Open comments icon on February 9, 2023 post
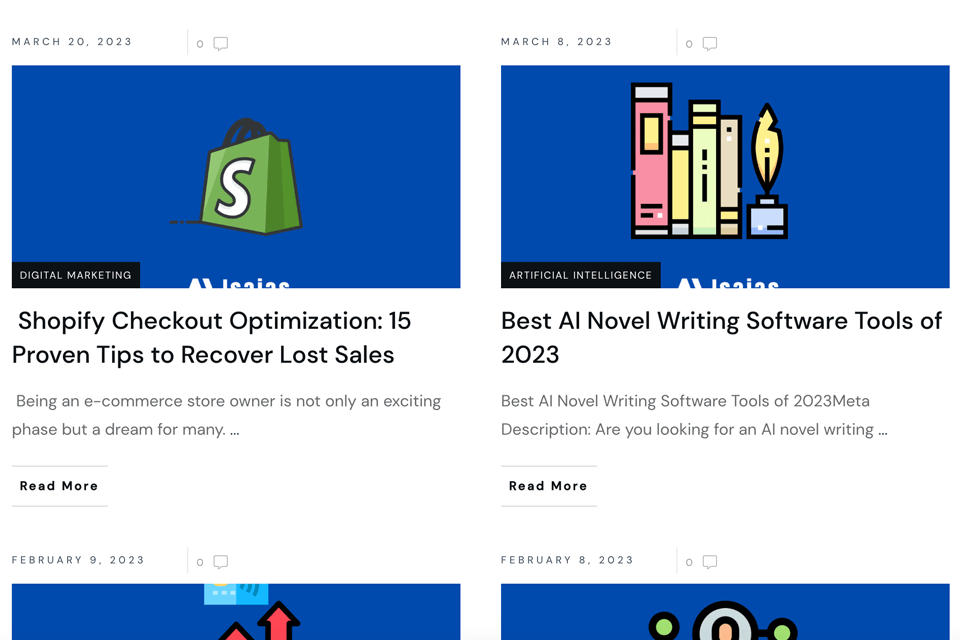 point(220,562)
